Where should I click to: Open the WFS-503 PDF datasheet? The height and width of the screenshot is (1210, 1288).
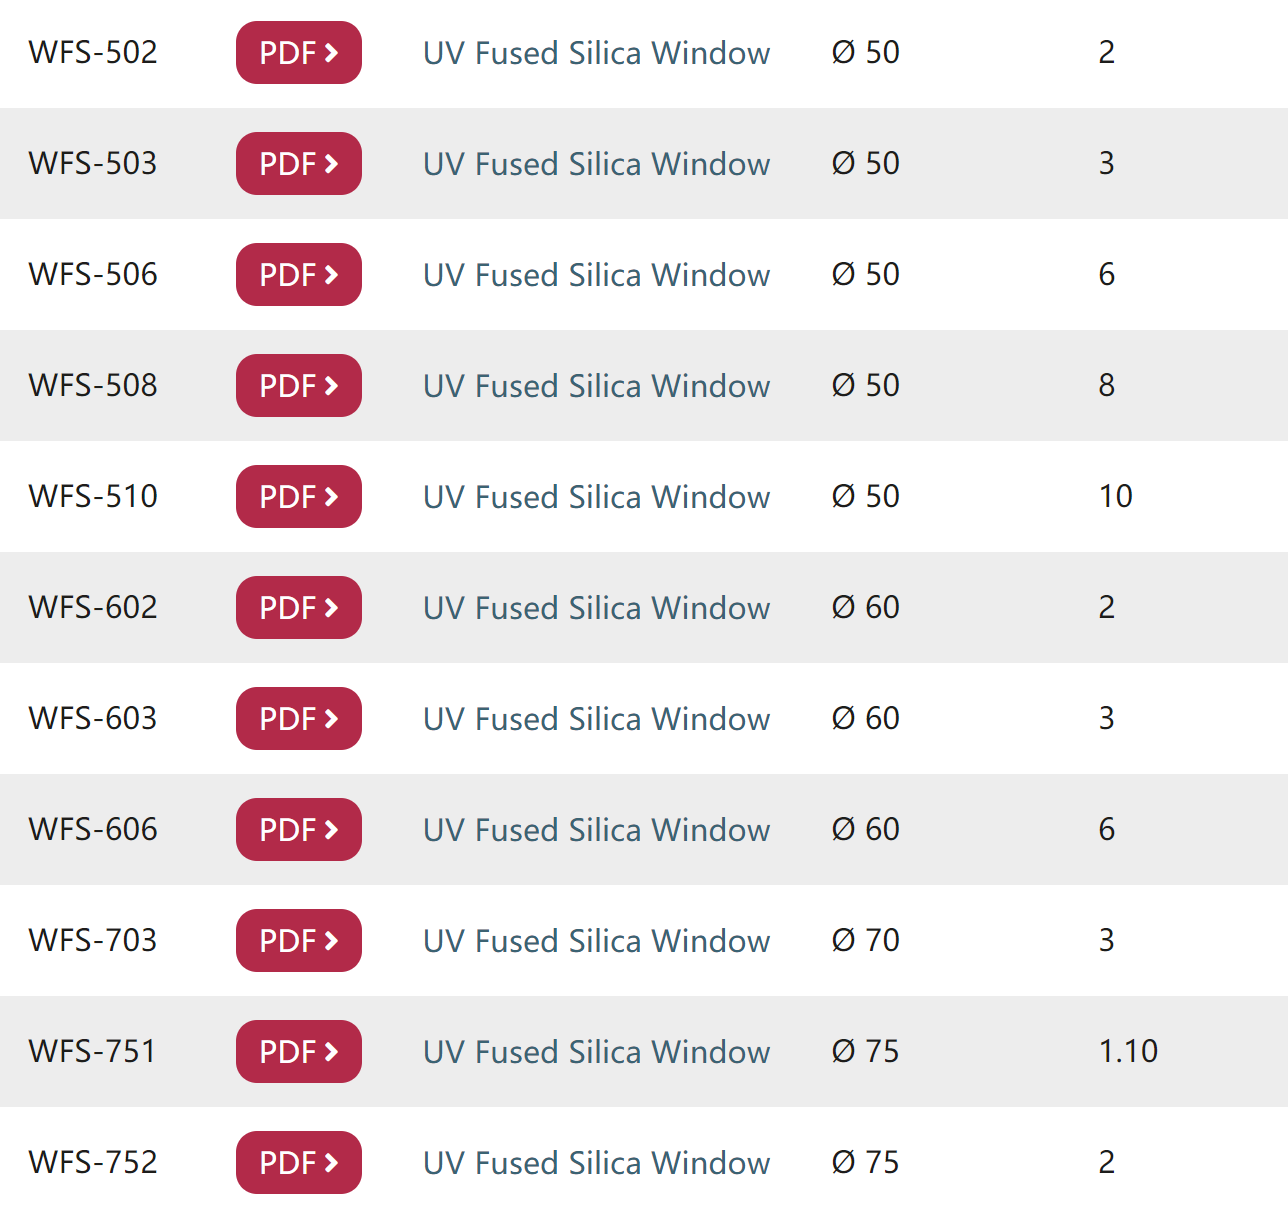(x=298, y=164)
